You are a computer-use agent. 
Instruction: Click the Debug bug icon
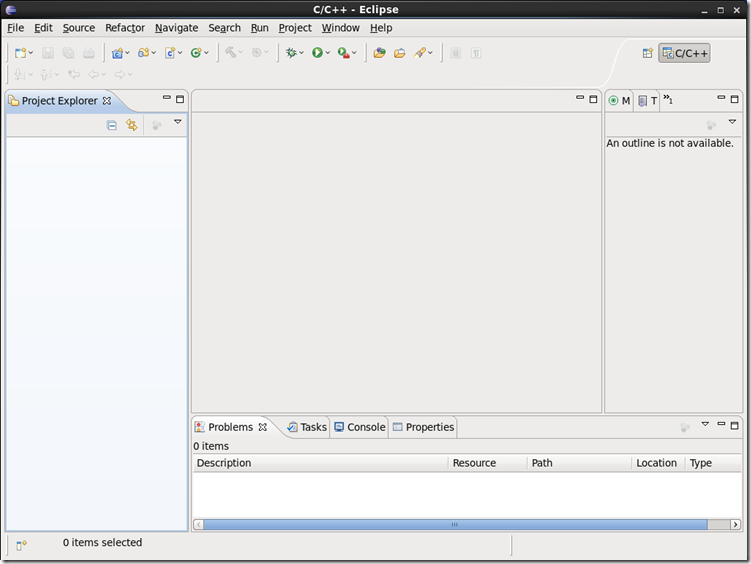pyautogui.click(x=291, y=53)
